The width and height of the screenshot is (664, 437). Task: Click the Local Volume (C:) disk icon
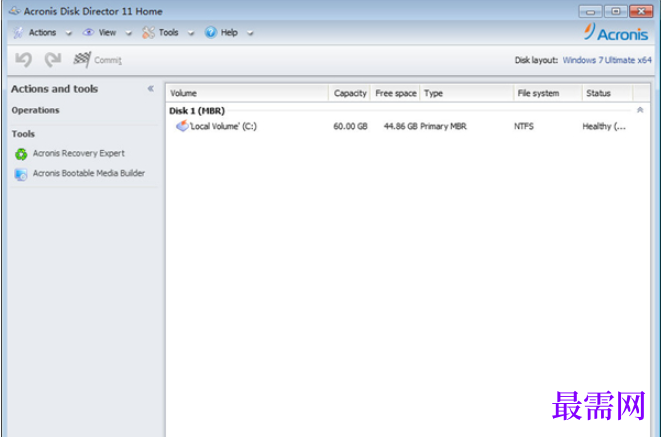[182, 126]
